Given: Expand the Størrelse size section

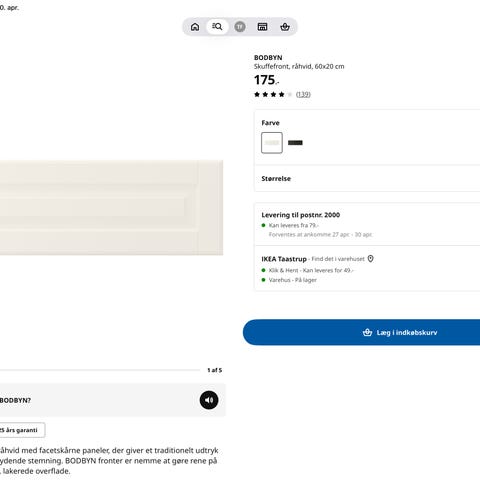Looking at the screenshot, I should [x=367, y=179].
